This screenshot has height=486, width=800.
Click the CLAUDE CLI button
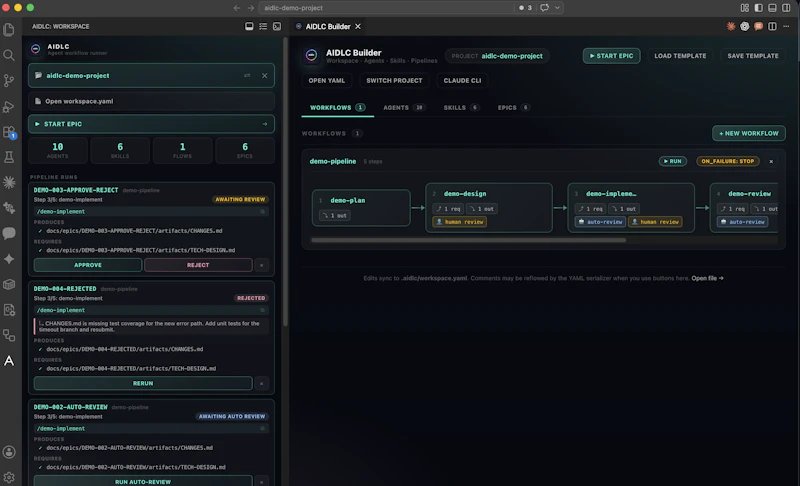point(462,81)
